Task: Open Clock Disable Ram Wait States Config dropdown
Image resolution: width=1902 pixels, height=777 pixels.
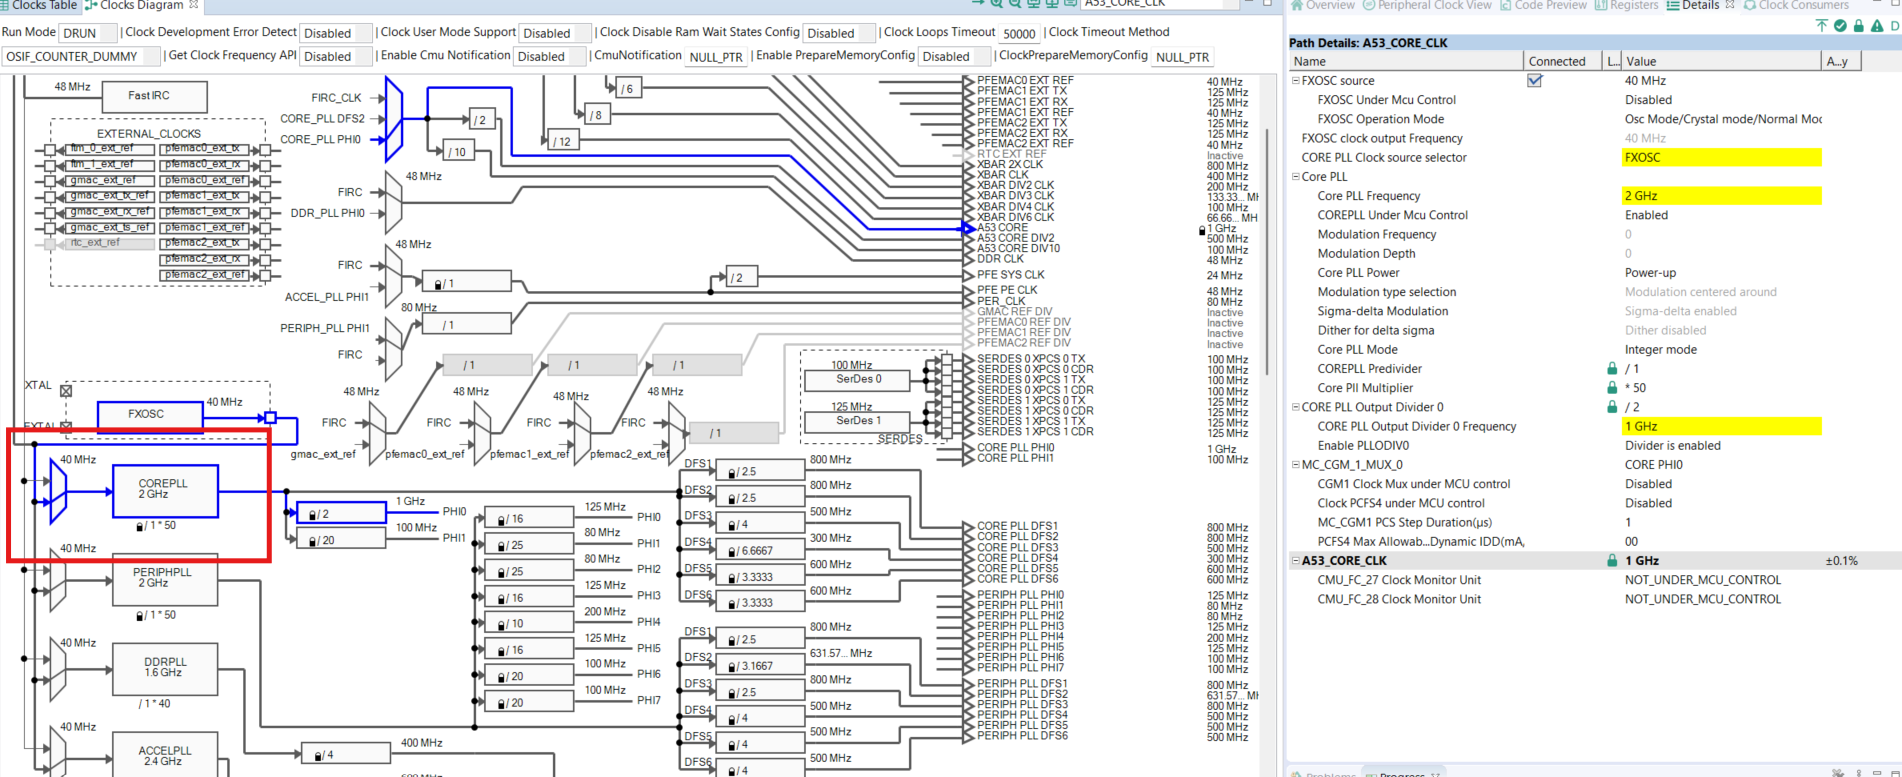Action: click(840, 33)
